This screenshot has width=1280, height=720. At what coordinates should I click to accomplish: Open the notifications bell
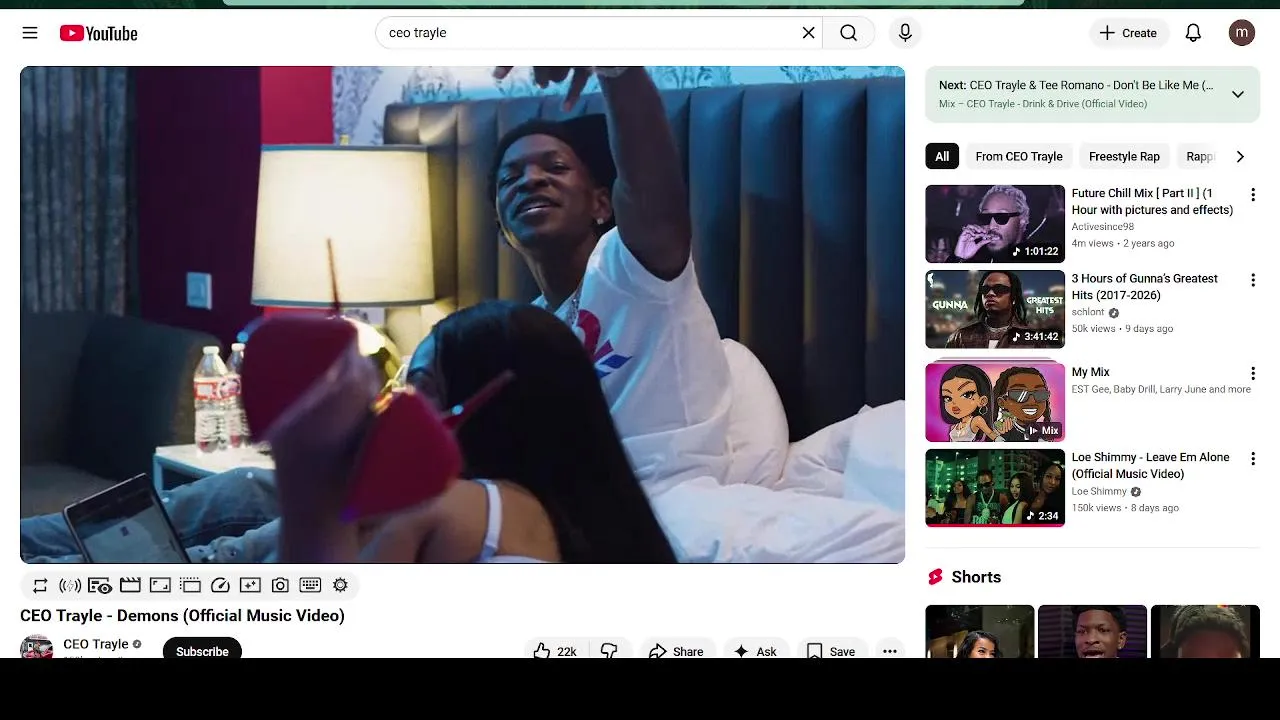click(x=1193, y=33)
